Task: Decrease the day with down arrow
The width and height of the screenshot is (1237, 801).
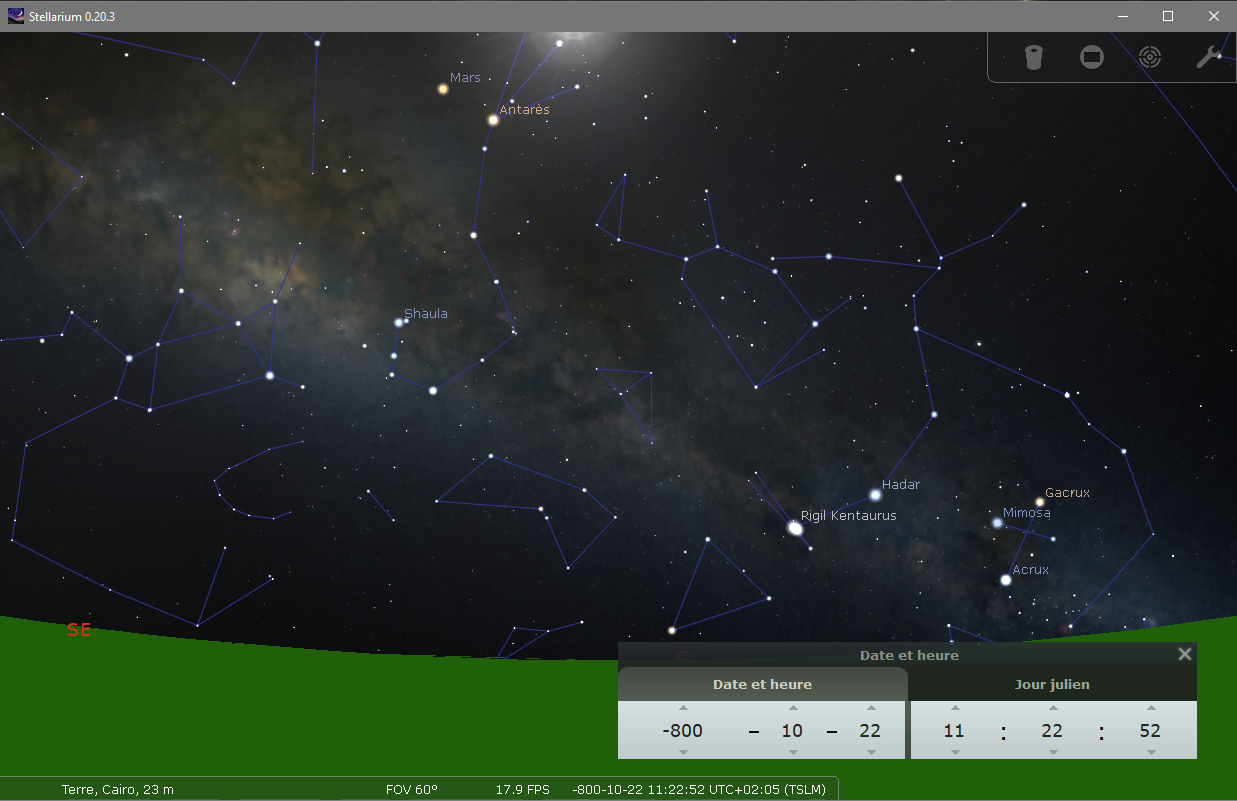Action: pos(871,752)
